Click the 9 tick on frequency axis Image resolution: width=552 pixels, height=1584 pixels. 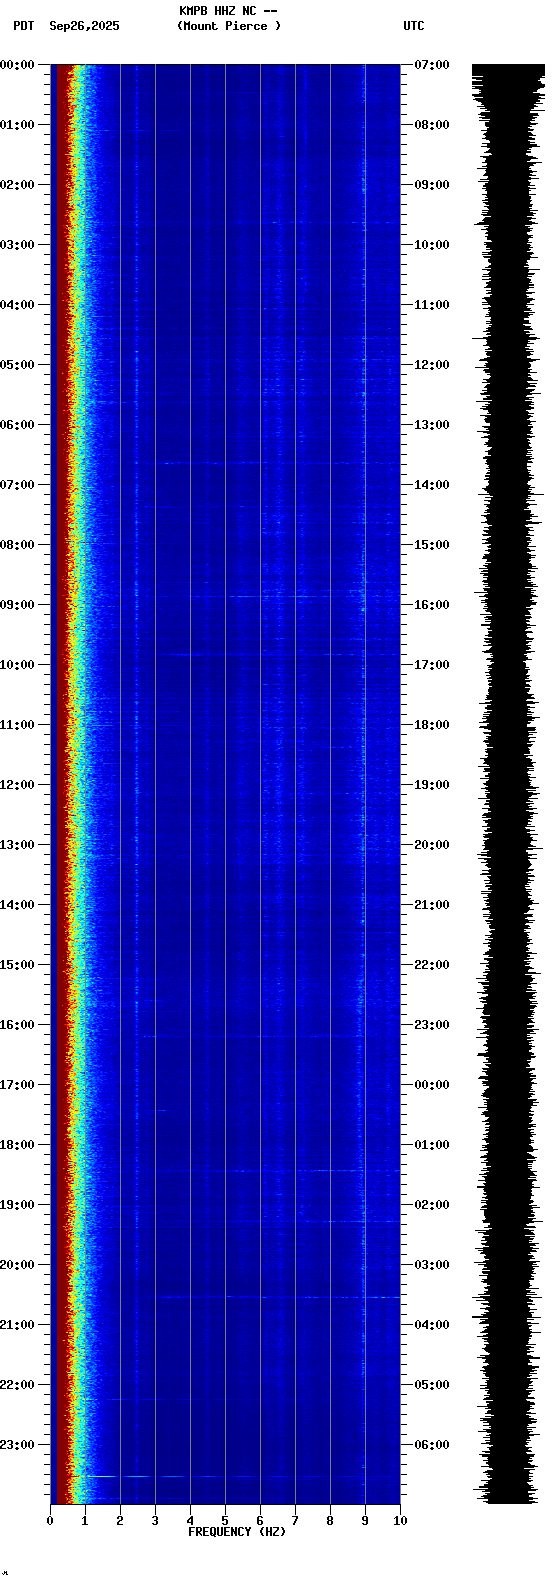pos(365,1521)
